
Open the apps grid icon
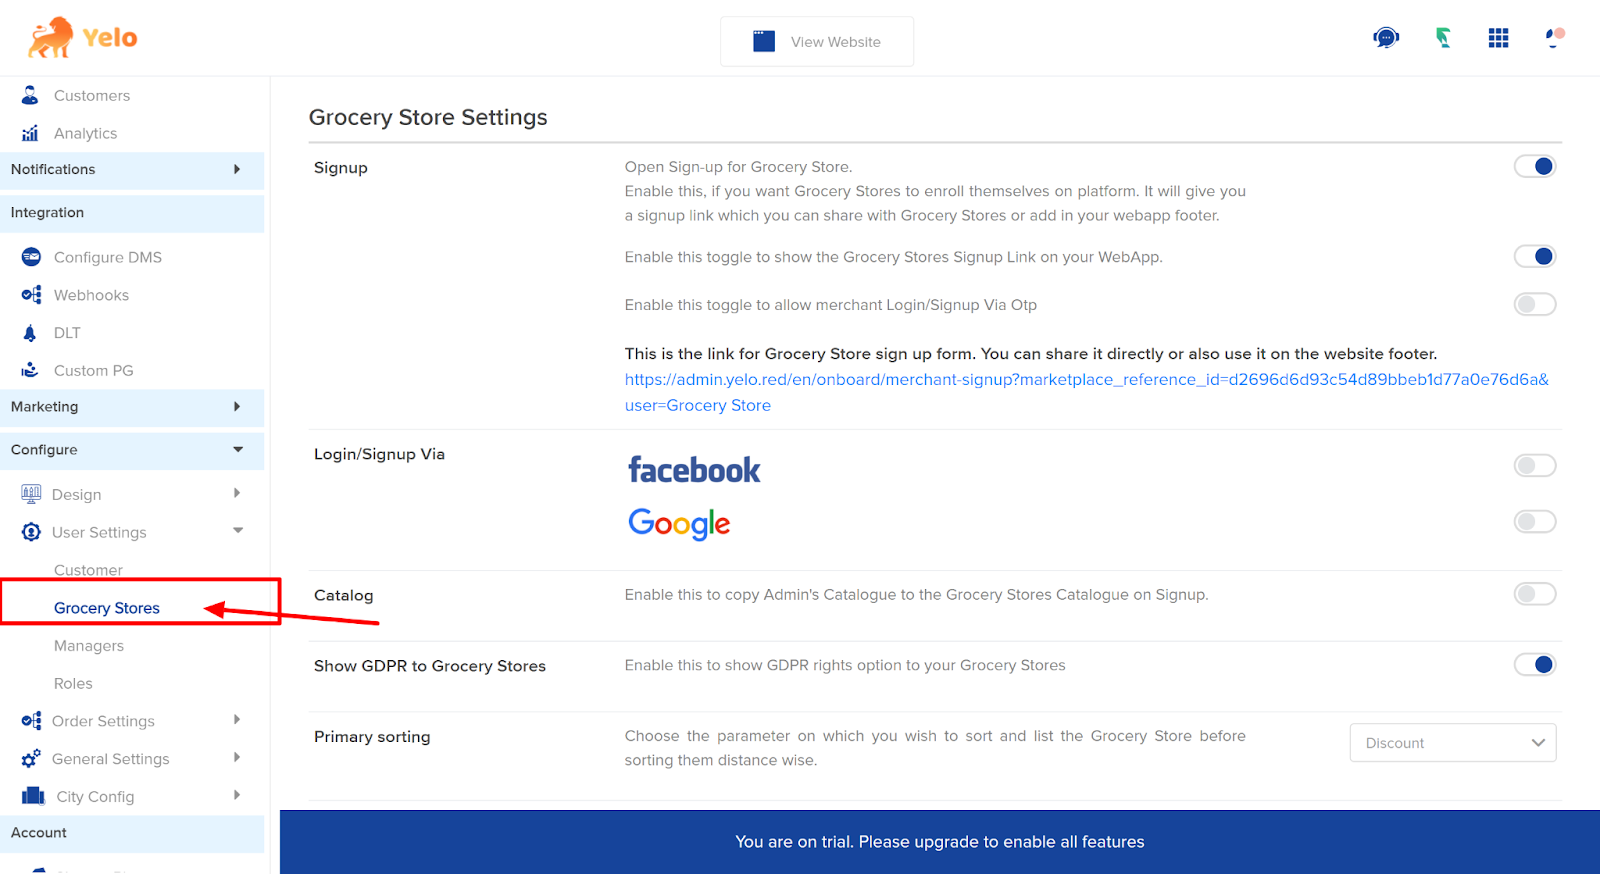(1498, 38)
